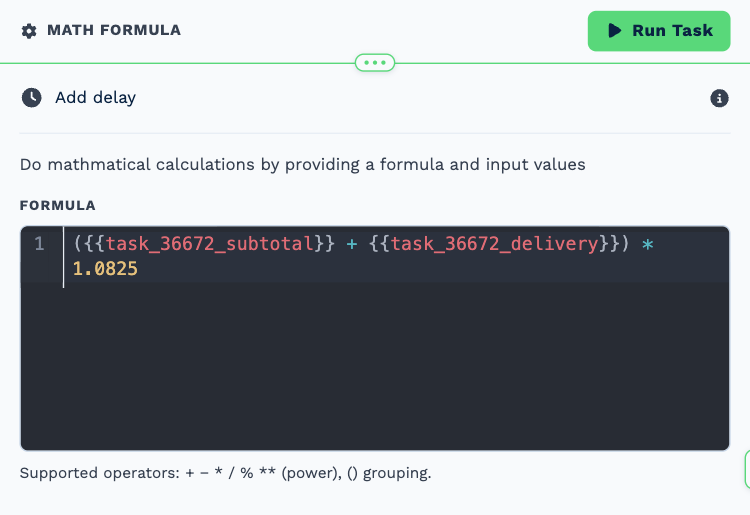Screen dimensions: 750x515
Task: Click the task_36672_subtotal variable in formula
Action: (210, 244)
